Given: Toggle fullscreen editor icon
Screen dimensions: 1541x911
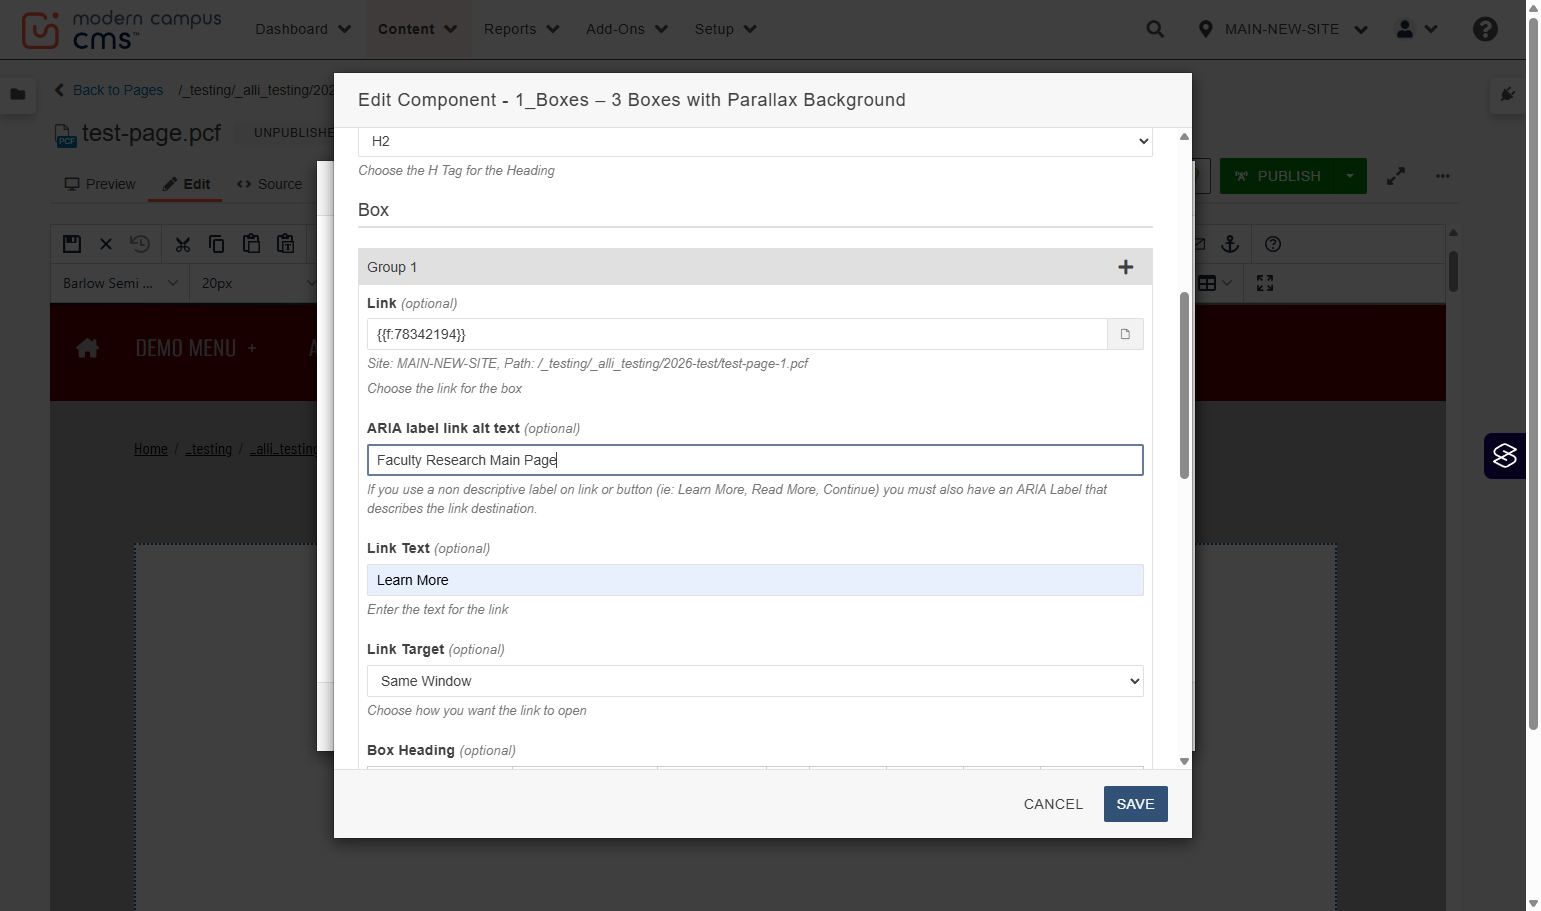Looking at the screenshot, I should (1265, 283).
